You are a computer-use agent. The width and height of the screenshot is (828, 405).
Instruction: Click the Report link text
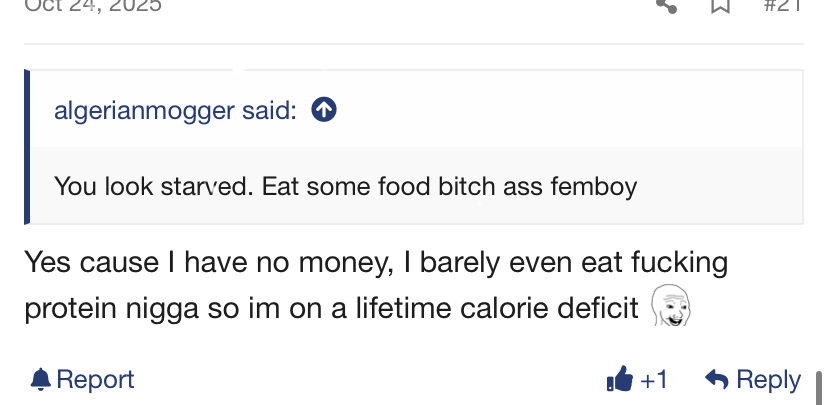point(95,379)
